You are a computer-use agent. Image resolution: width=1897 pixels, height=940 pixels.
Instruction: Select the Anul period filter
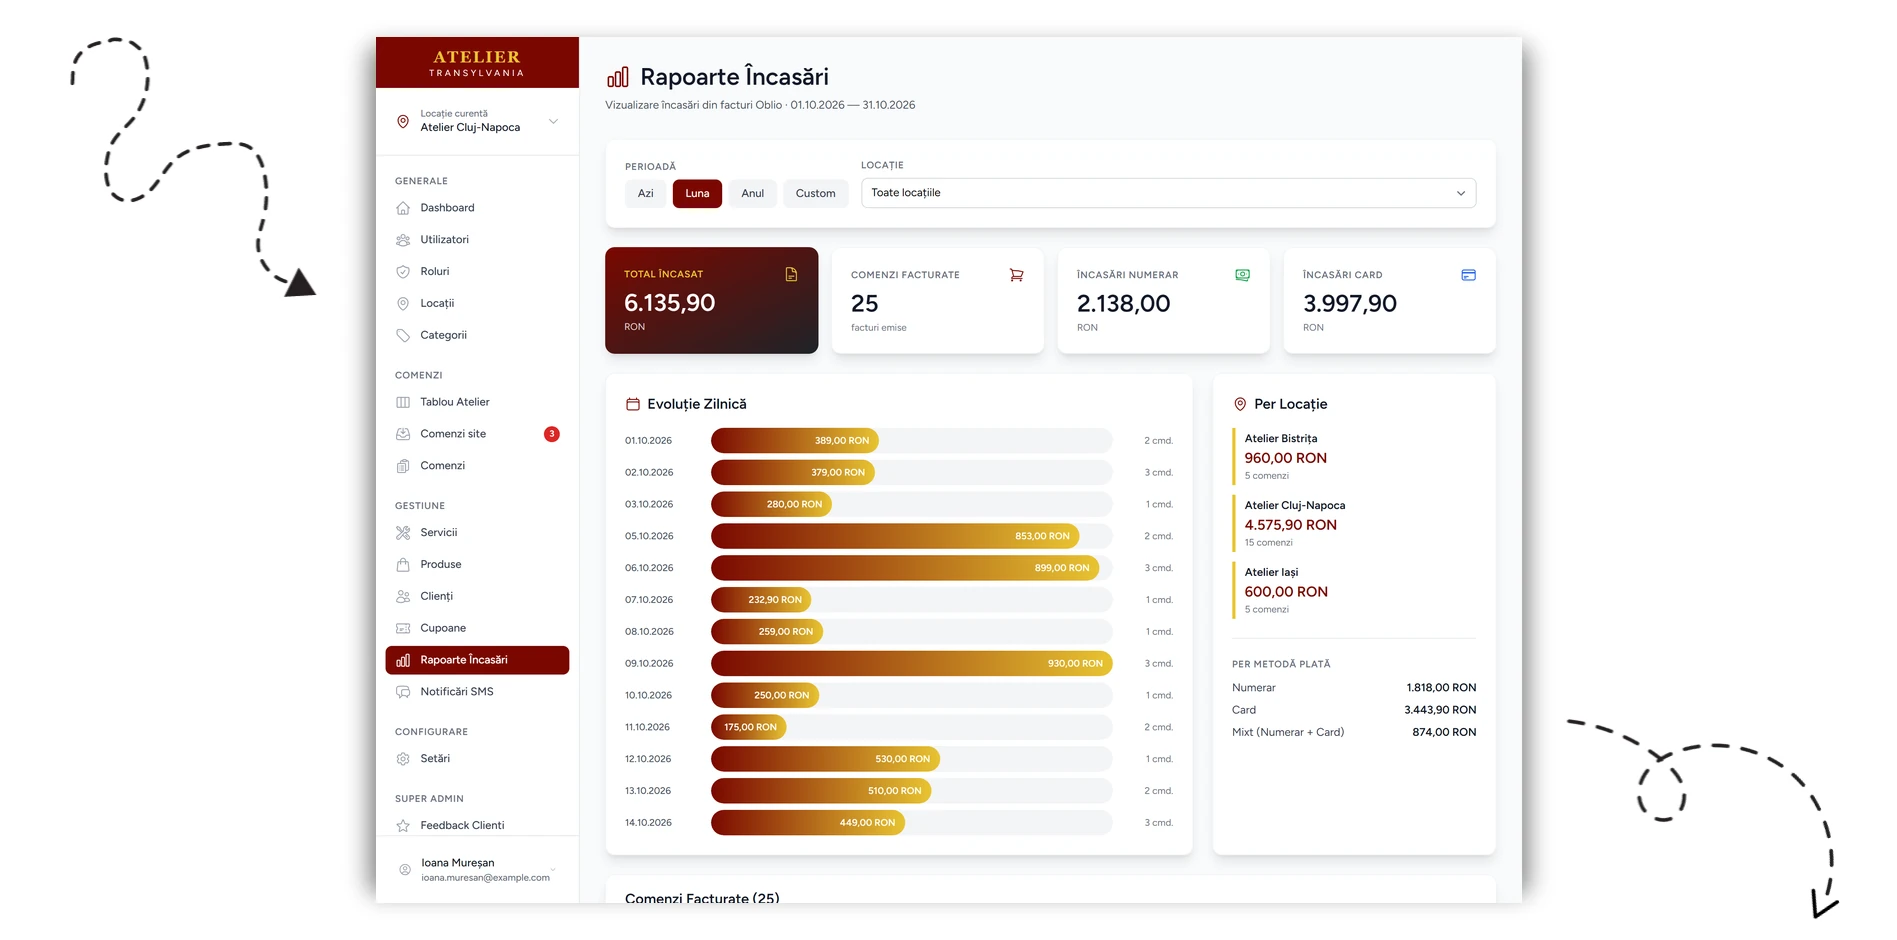[753, 193]
